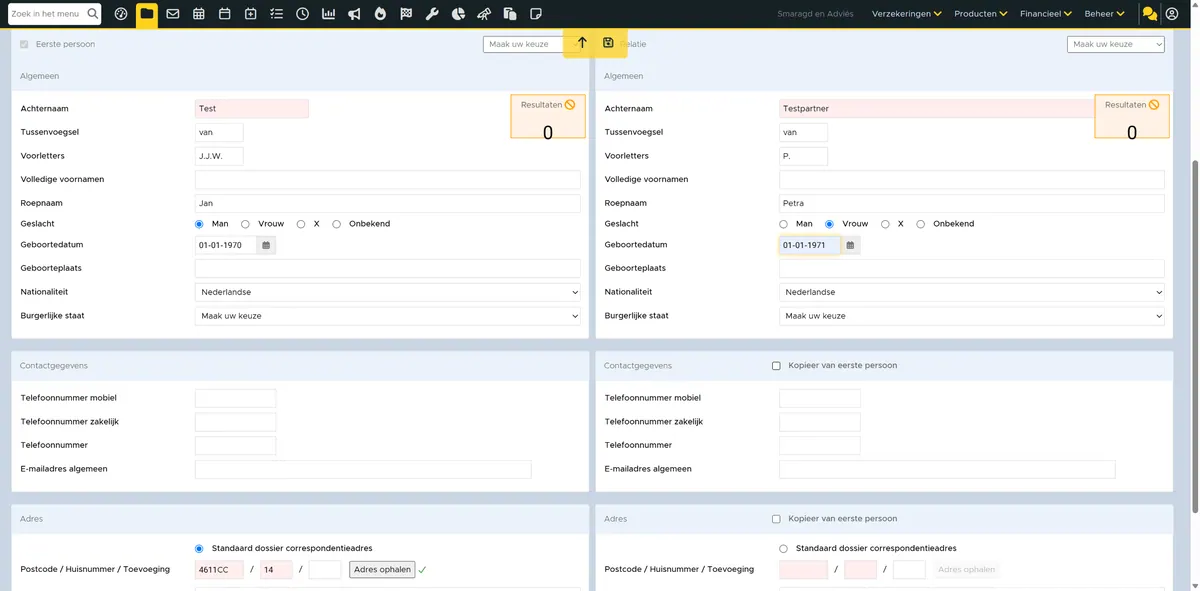Click the active Adres ophalen button

coord(382,570)
